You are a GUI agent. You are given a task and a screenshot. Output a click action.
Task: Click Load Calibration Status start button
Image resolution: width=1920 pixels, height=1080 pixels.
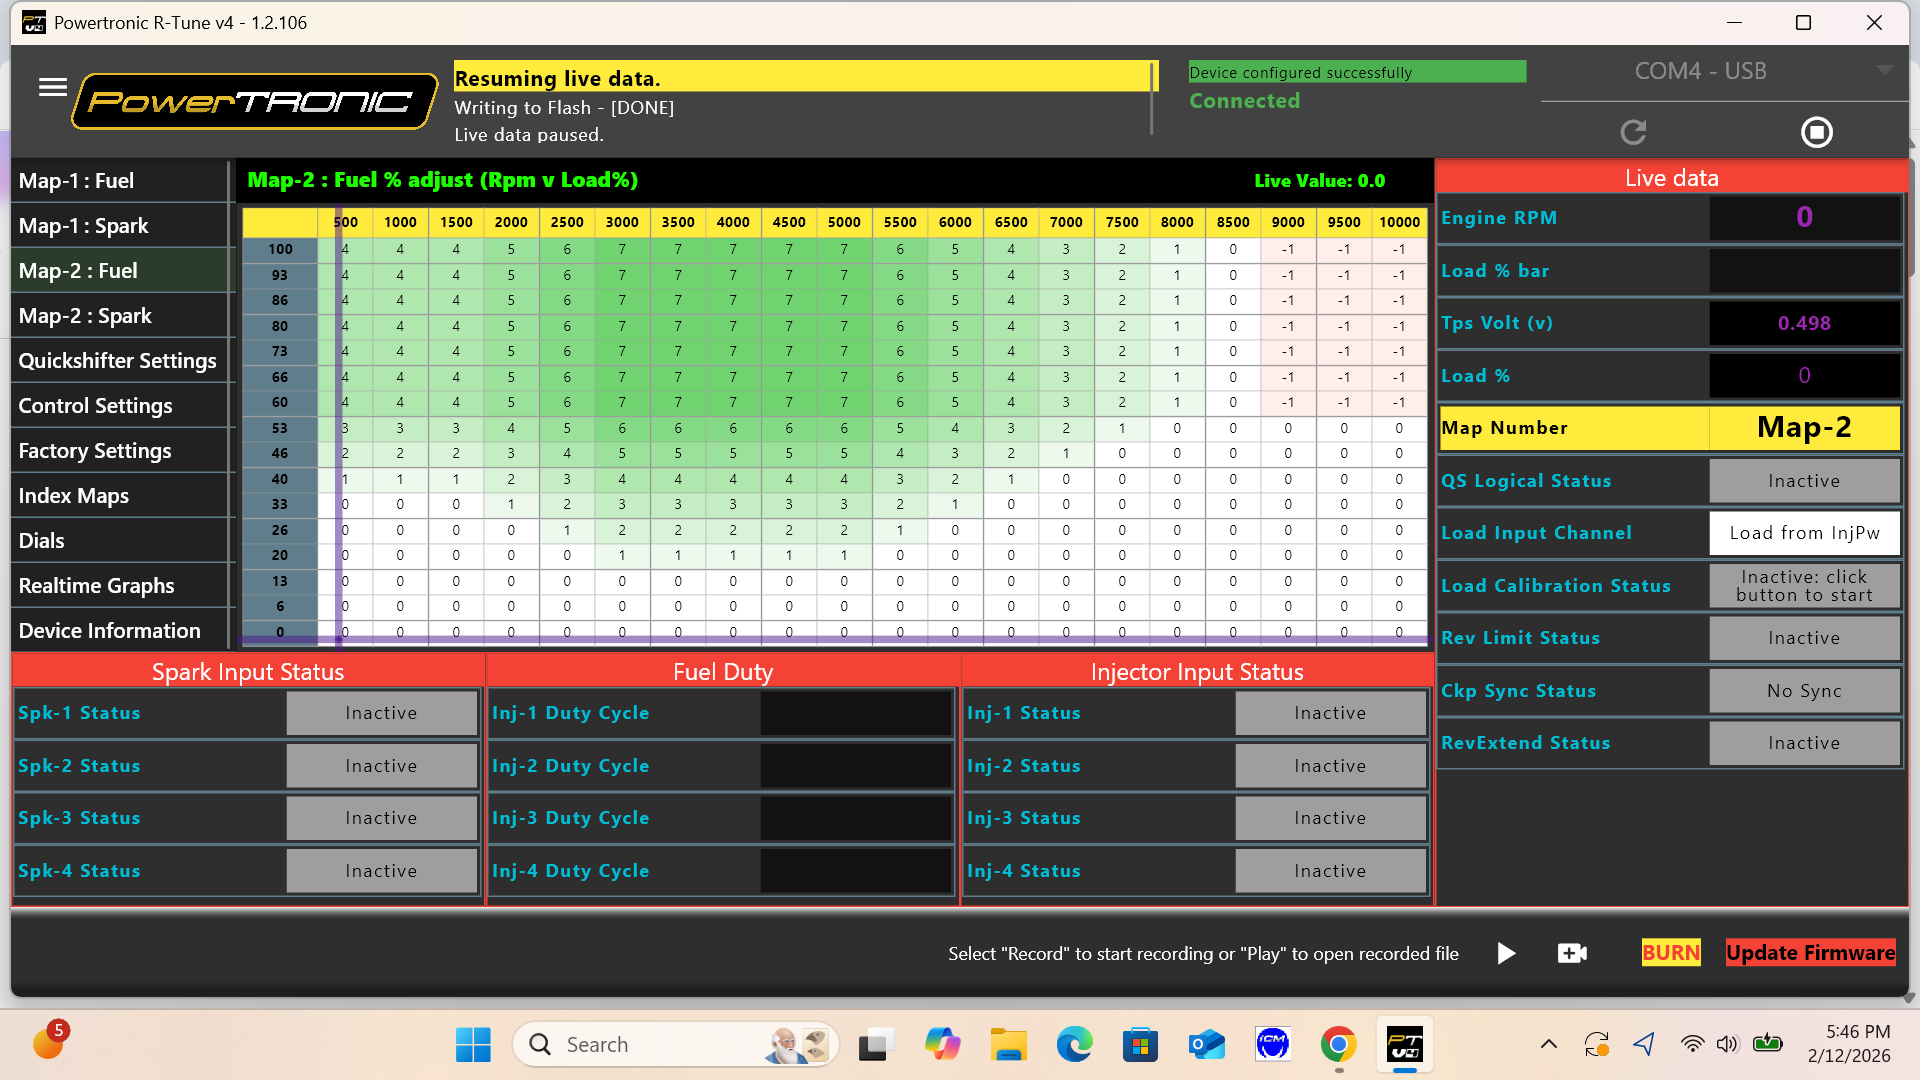[1804, 586]
